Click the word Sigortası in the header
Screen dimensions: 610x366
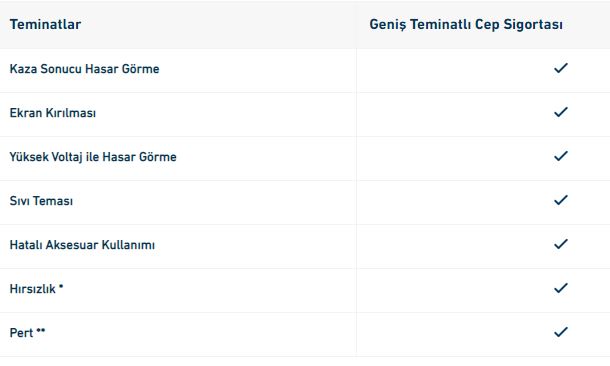[x=533, y=25]
